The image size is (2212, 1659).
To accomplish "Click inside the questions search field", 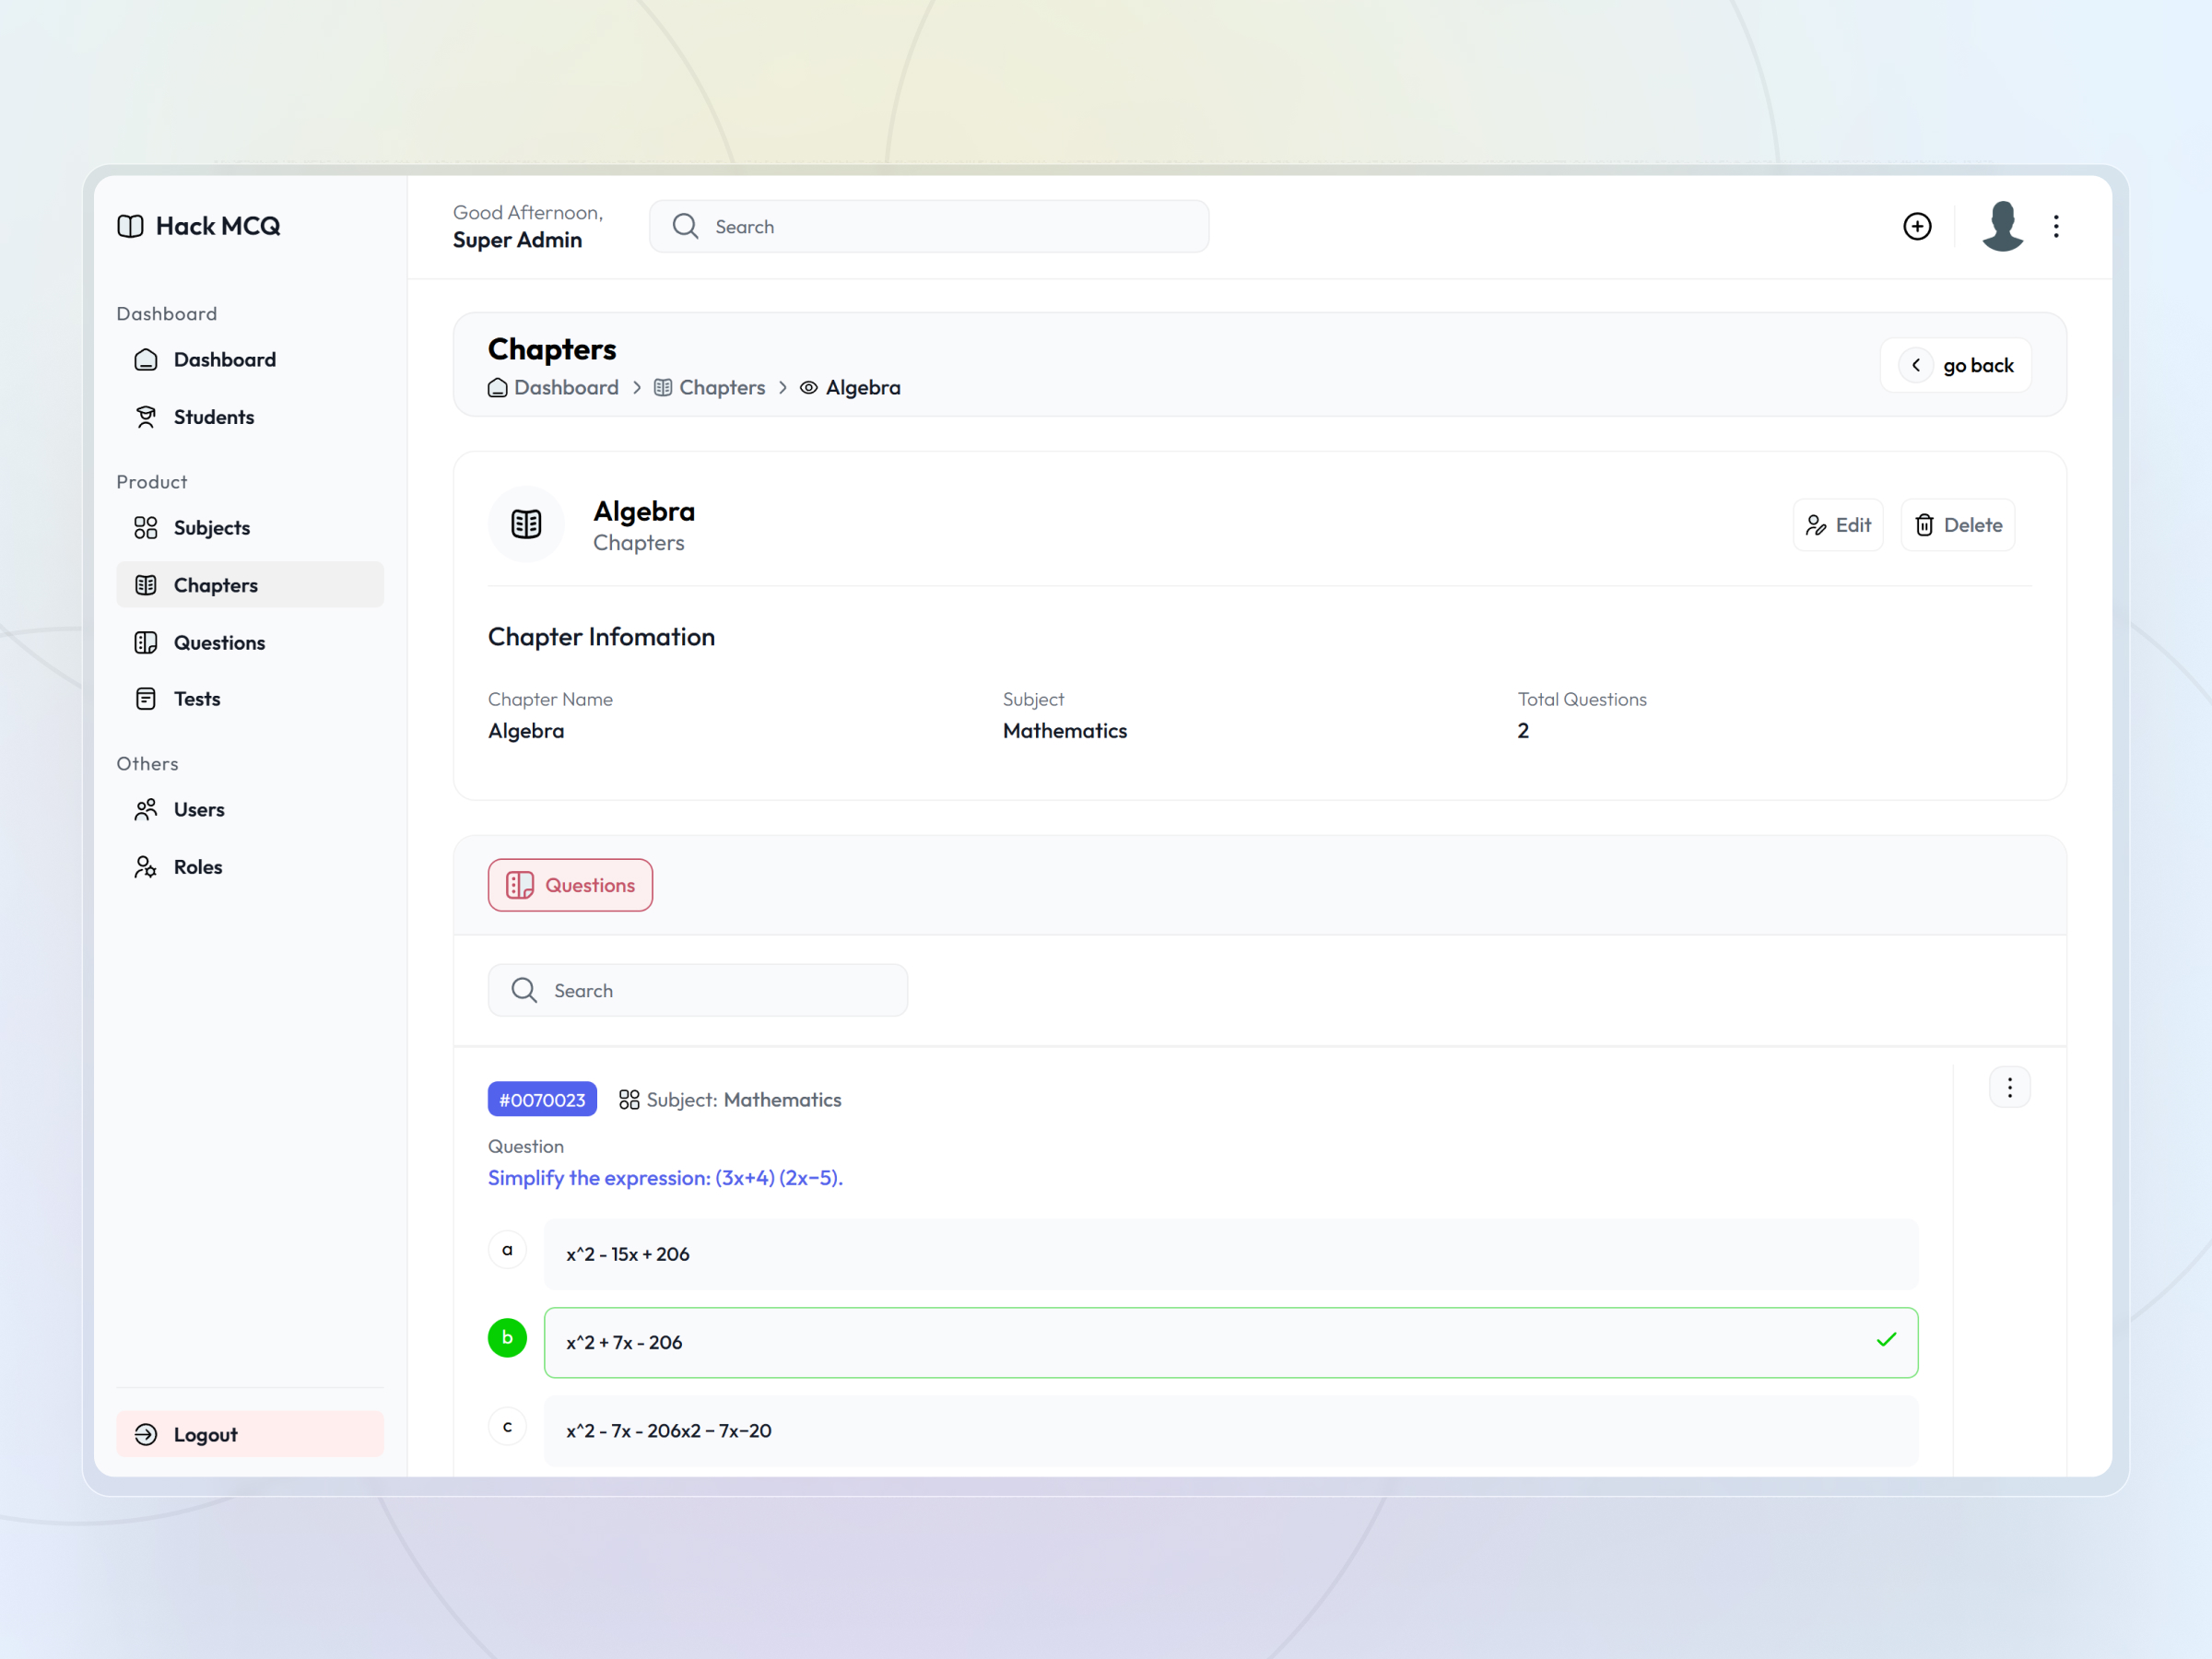I will coord(698,990).
